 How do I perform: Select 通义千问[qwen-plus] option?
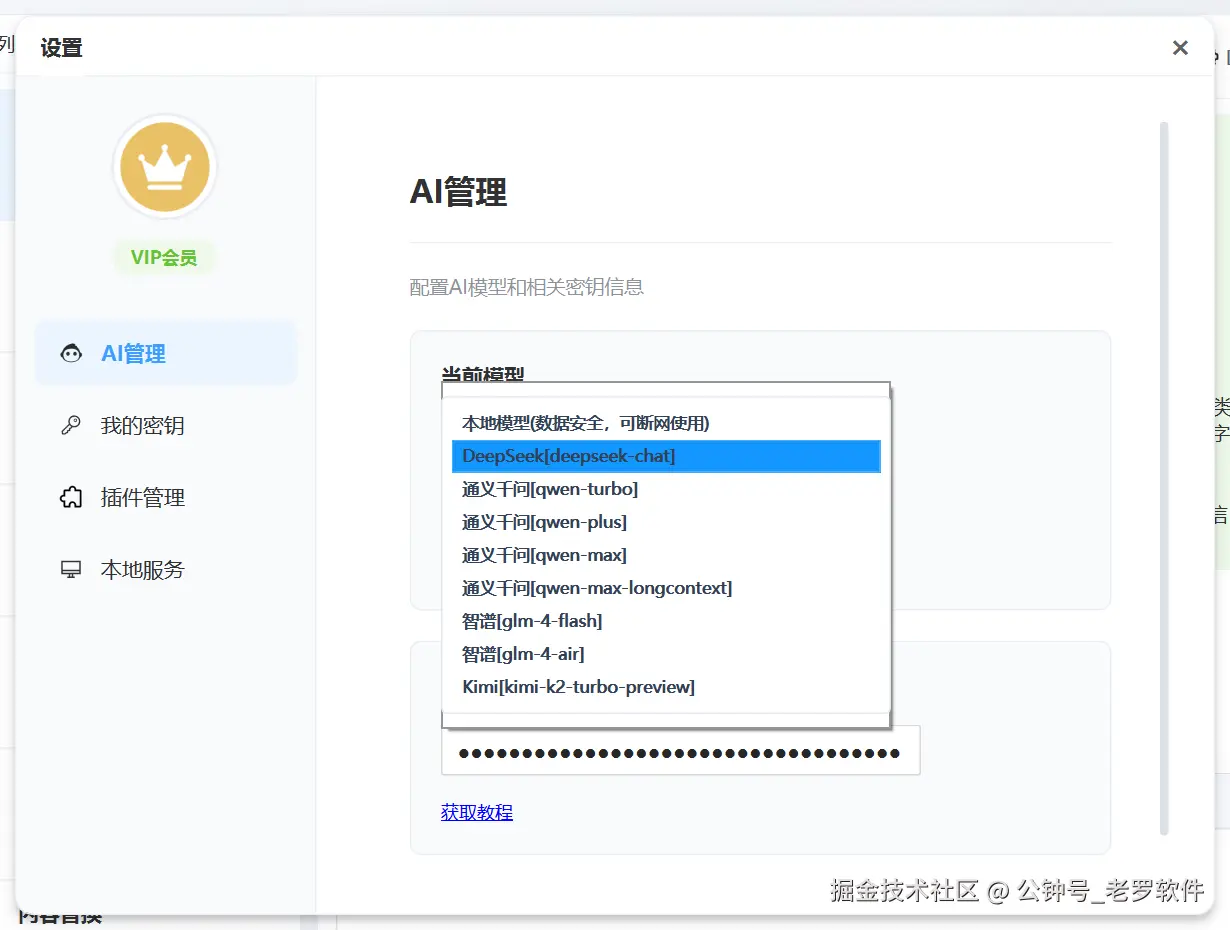666,522
